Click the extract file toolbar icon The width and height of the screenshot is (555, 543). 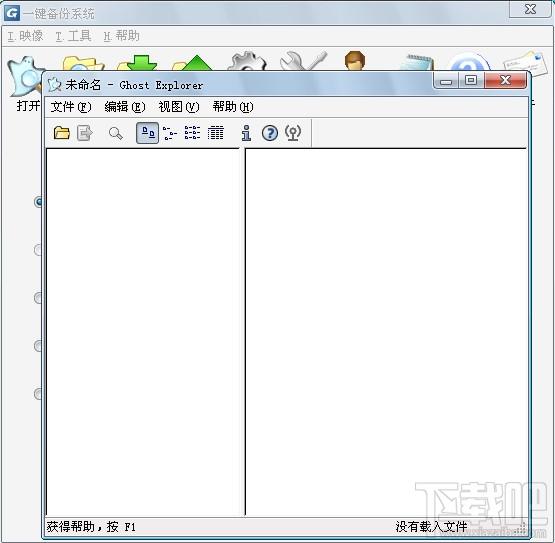85,133
